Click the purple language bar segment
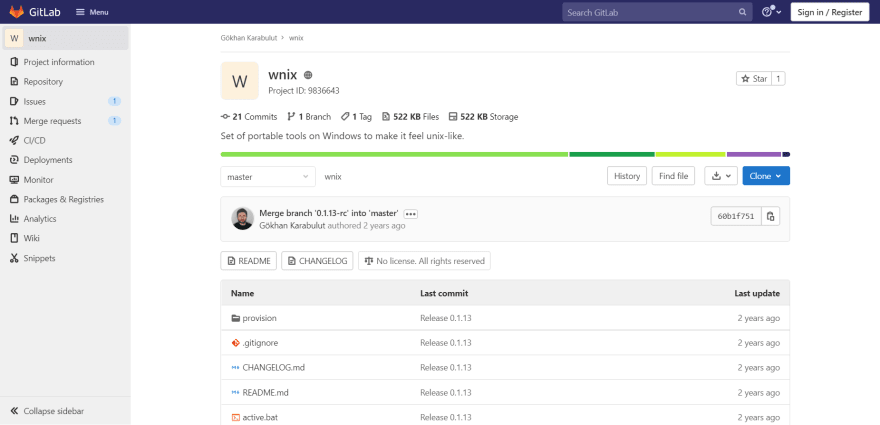Image resolution: width=880 pixels, height=425 pixels. 754,154
